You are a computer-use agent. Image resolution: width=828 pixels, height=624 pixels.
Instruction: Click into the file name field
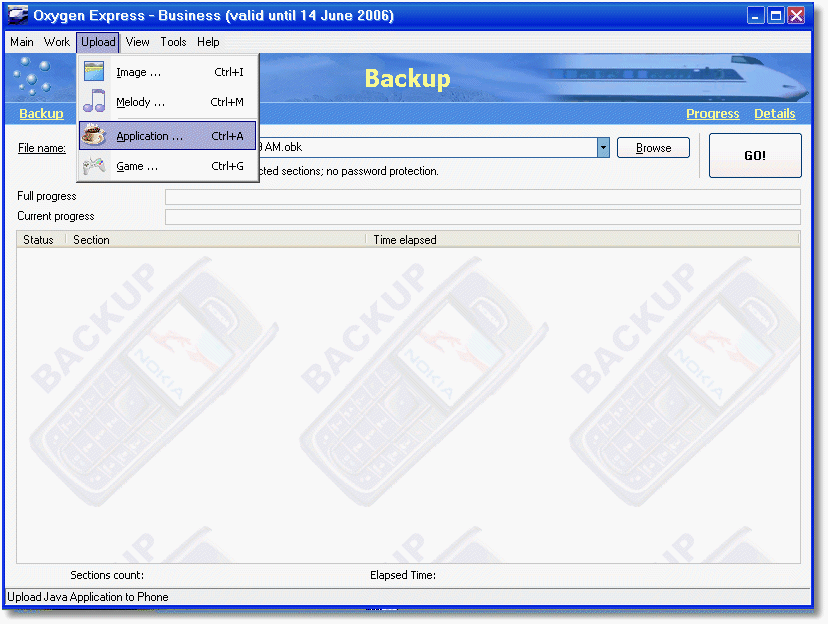click(x=428, y=147)
